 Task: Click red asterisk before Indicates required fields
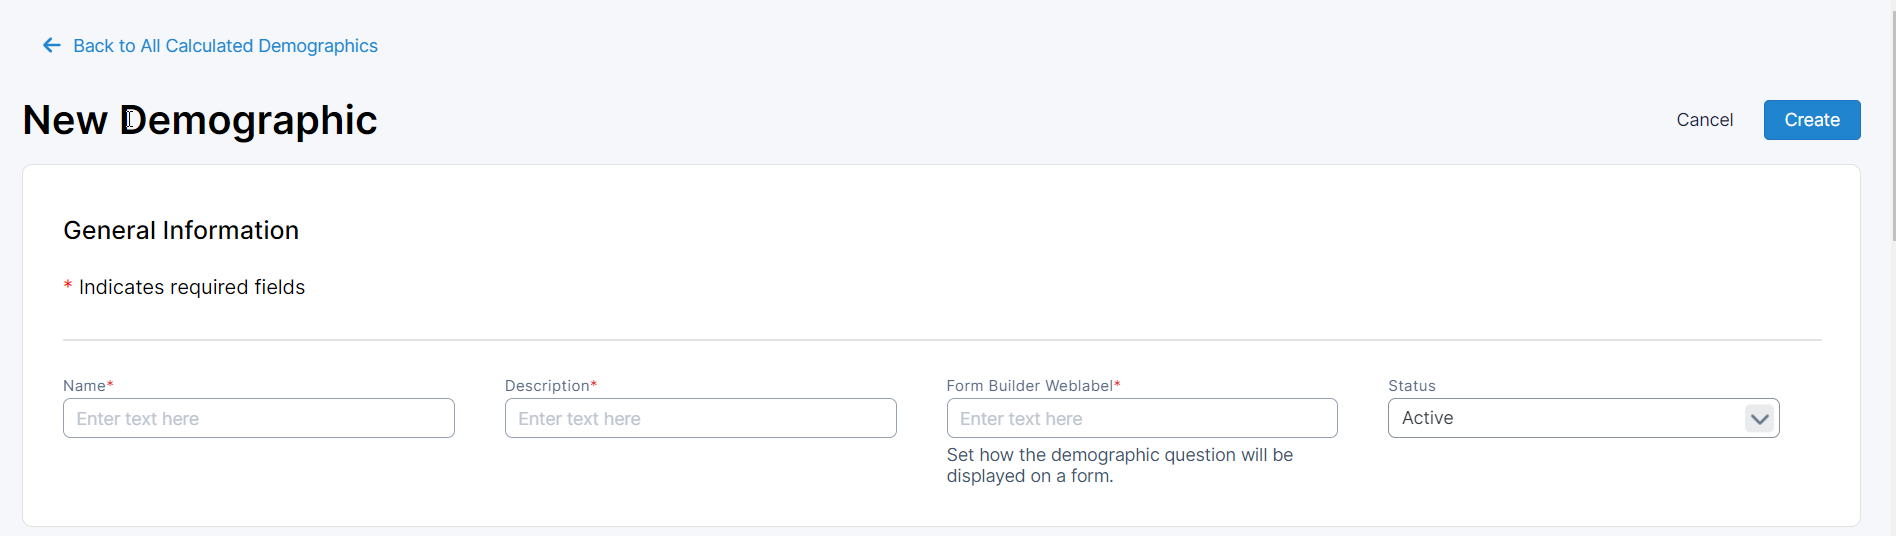click(x=68, y=287)
